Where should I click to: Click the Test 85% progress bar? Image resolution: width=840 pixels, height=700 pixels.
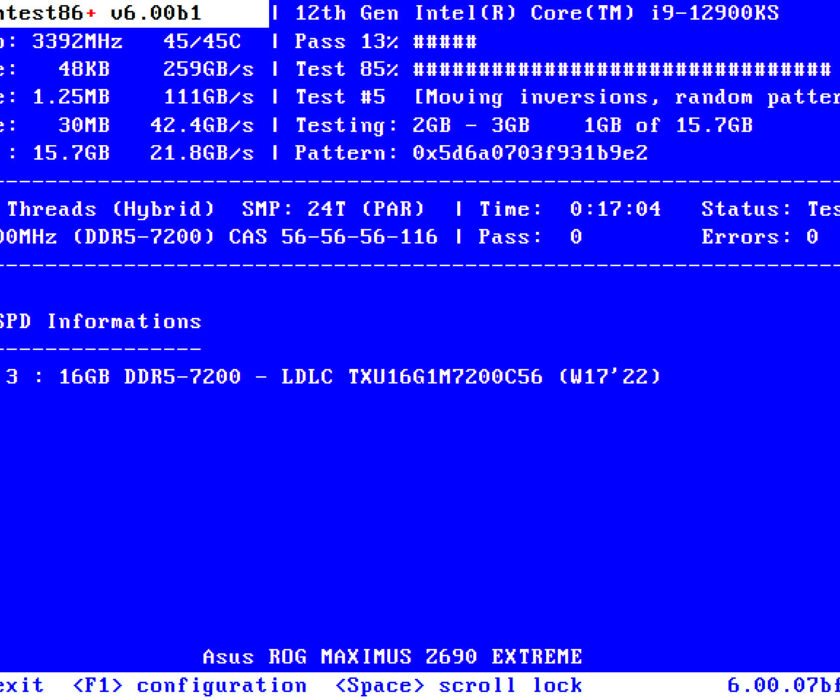pyautogui.click(x=500, y=69)
